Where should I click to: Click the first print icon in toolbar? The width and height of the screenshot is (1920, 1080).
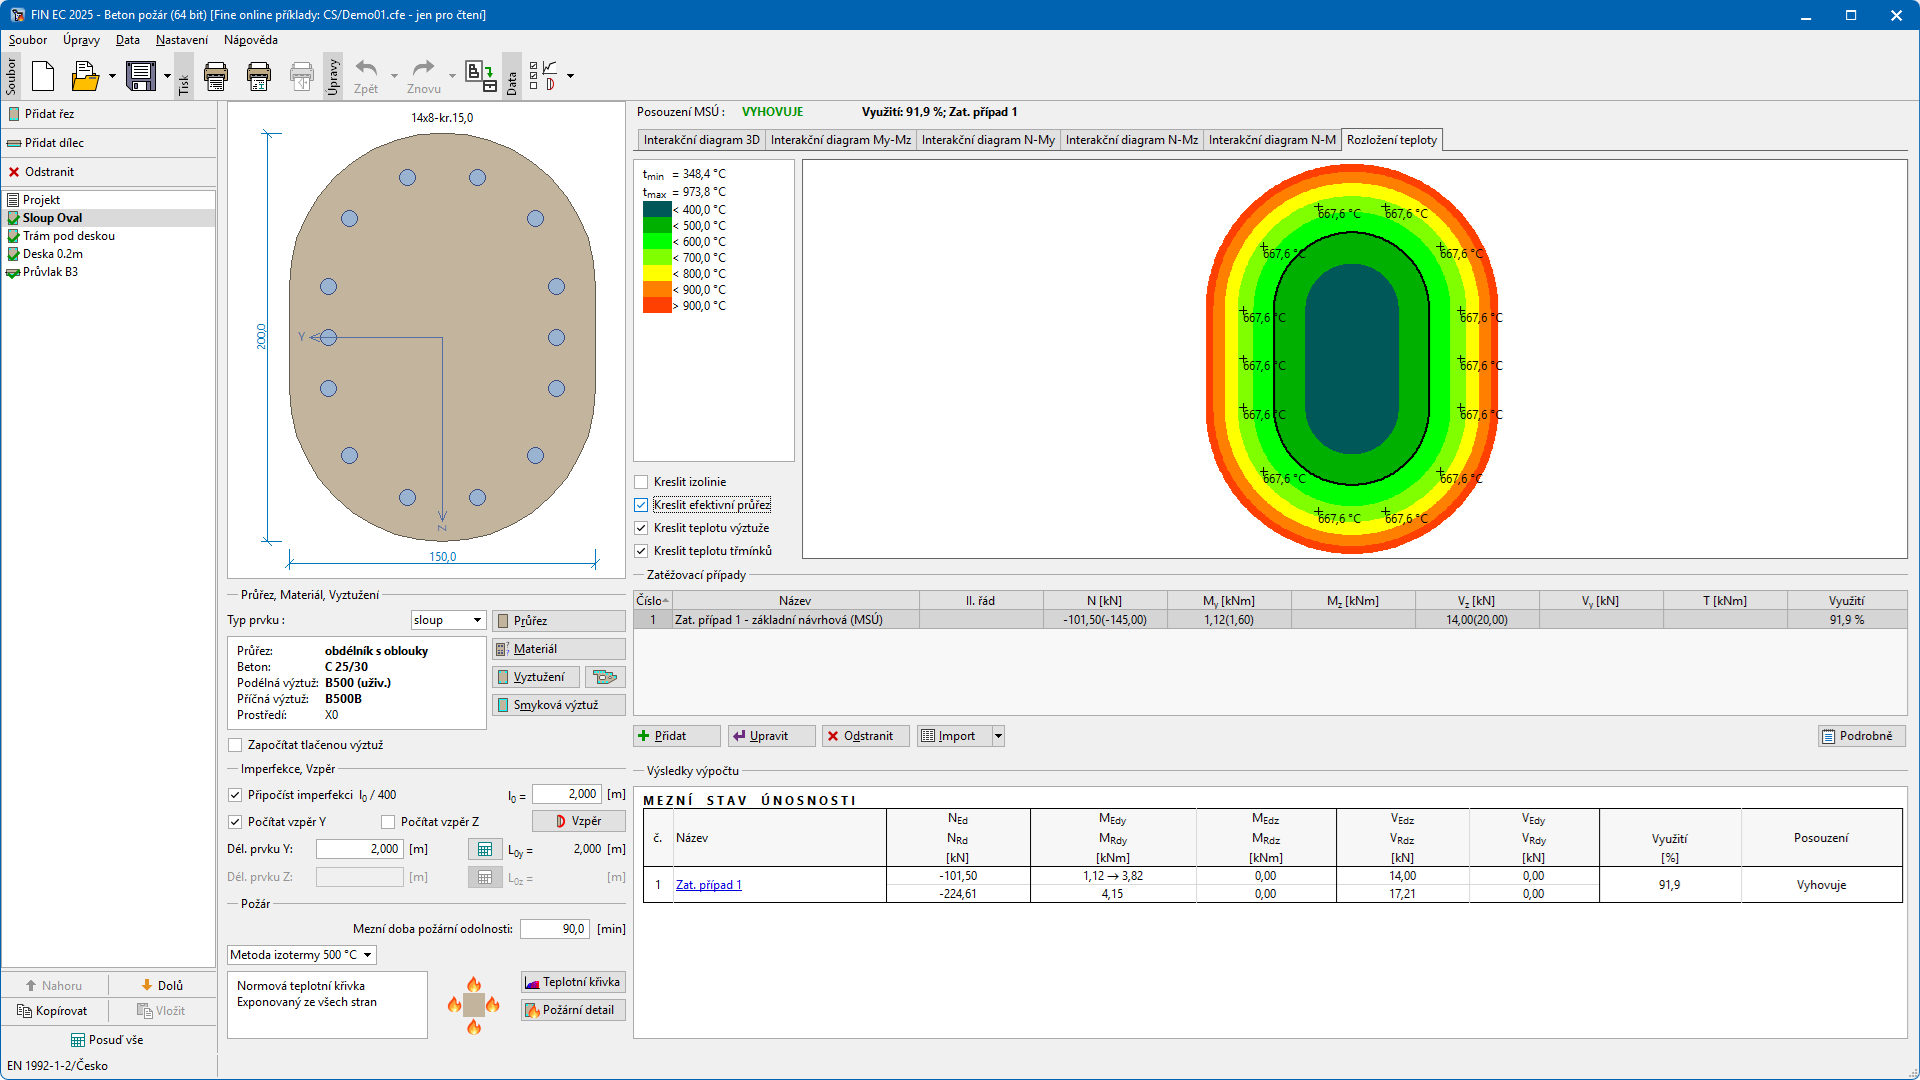click(216, 76)
